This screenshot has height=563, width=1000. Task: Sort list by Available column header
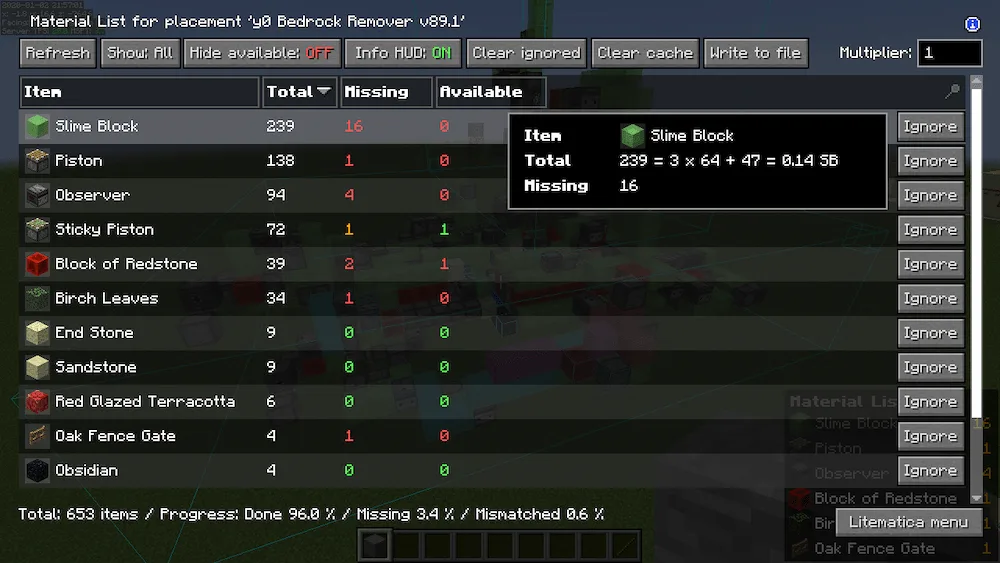490,92
